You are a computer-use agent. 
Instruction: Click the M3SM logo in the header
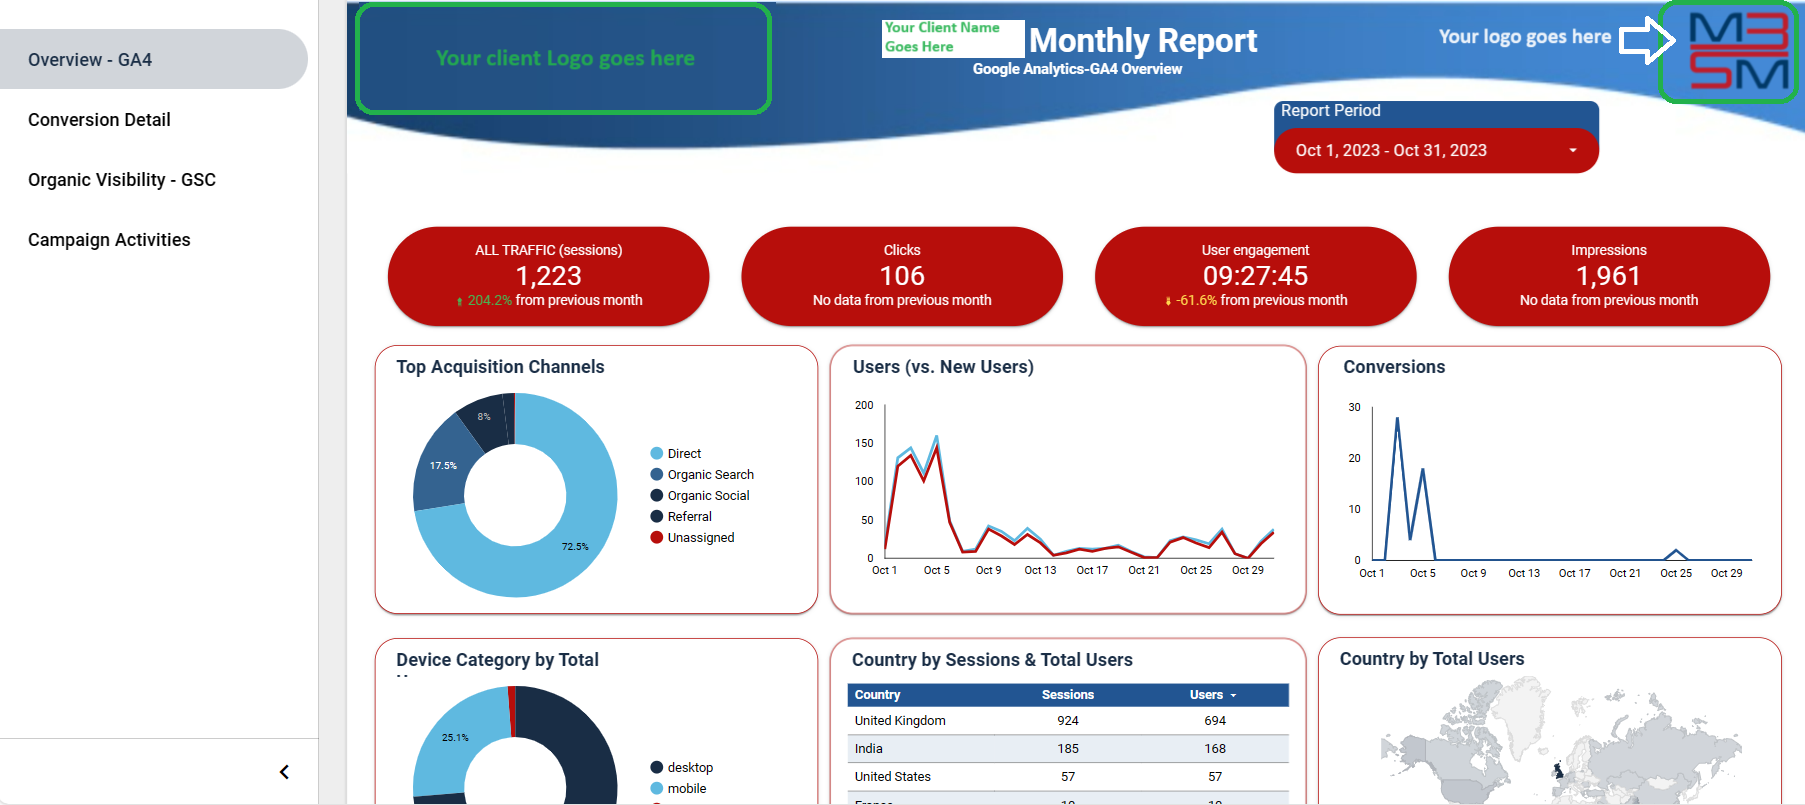pyautogui.click(x=1737, y=52)
